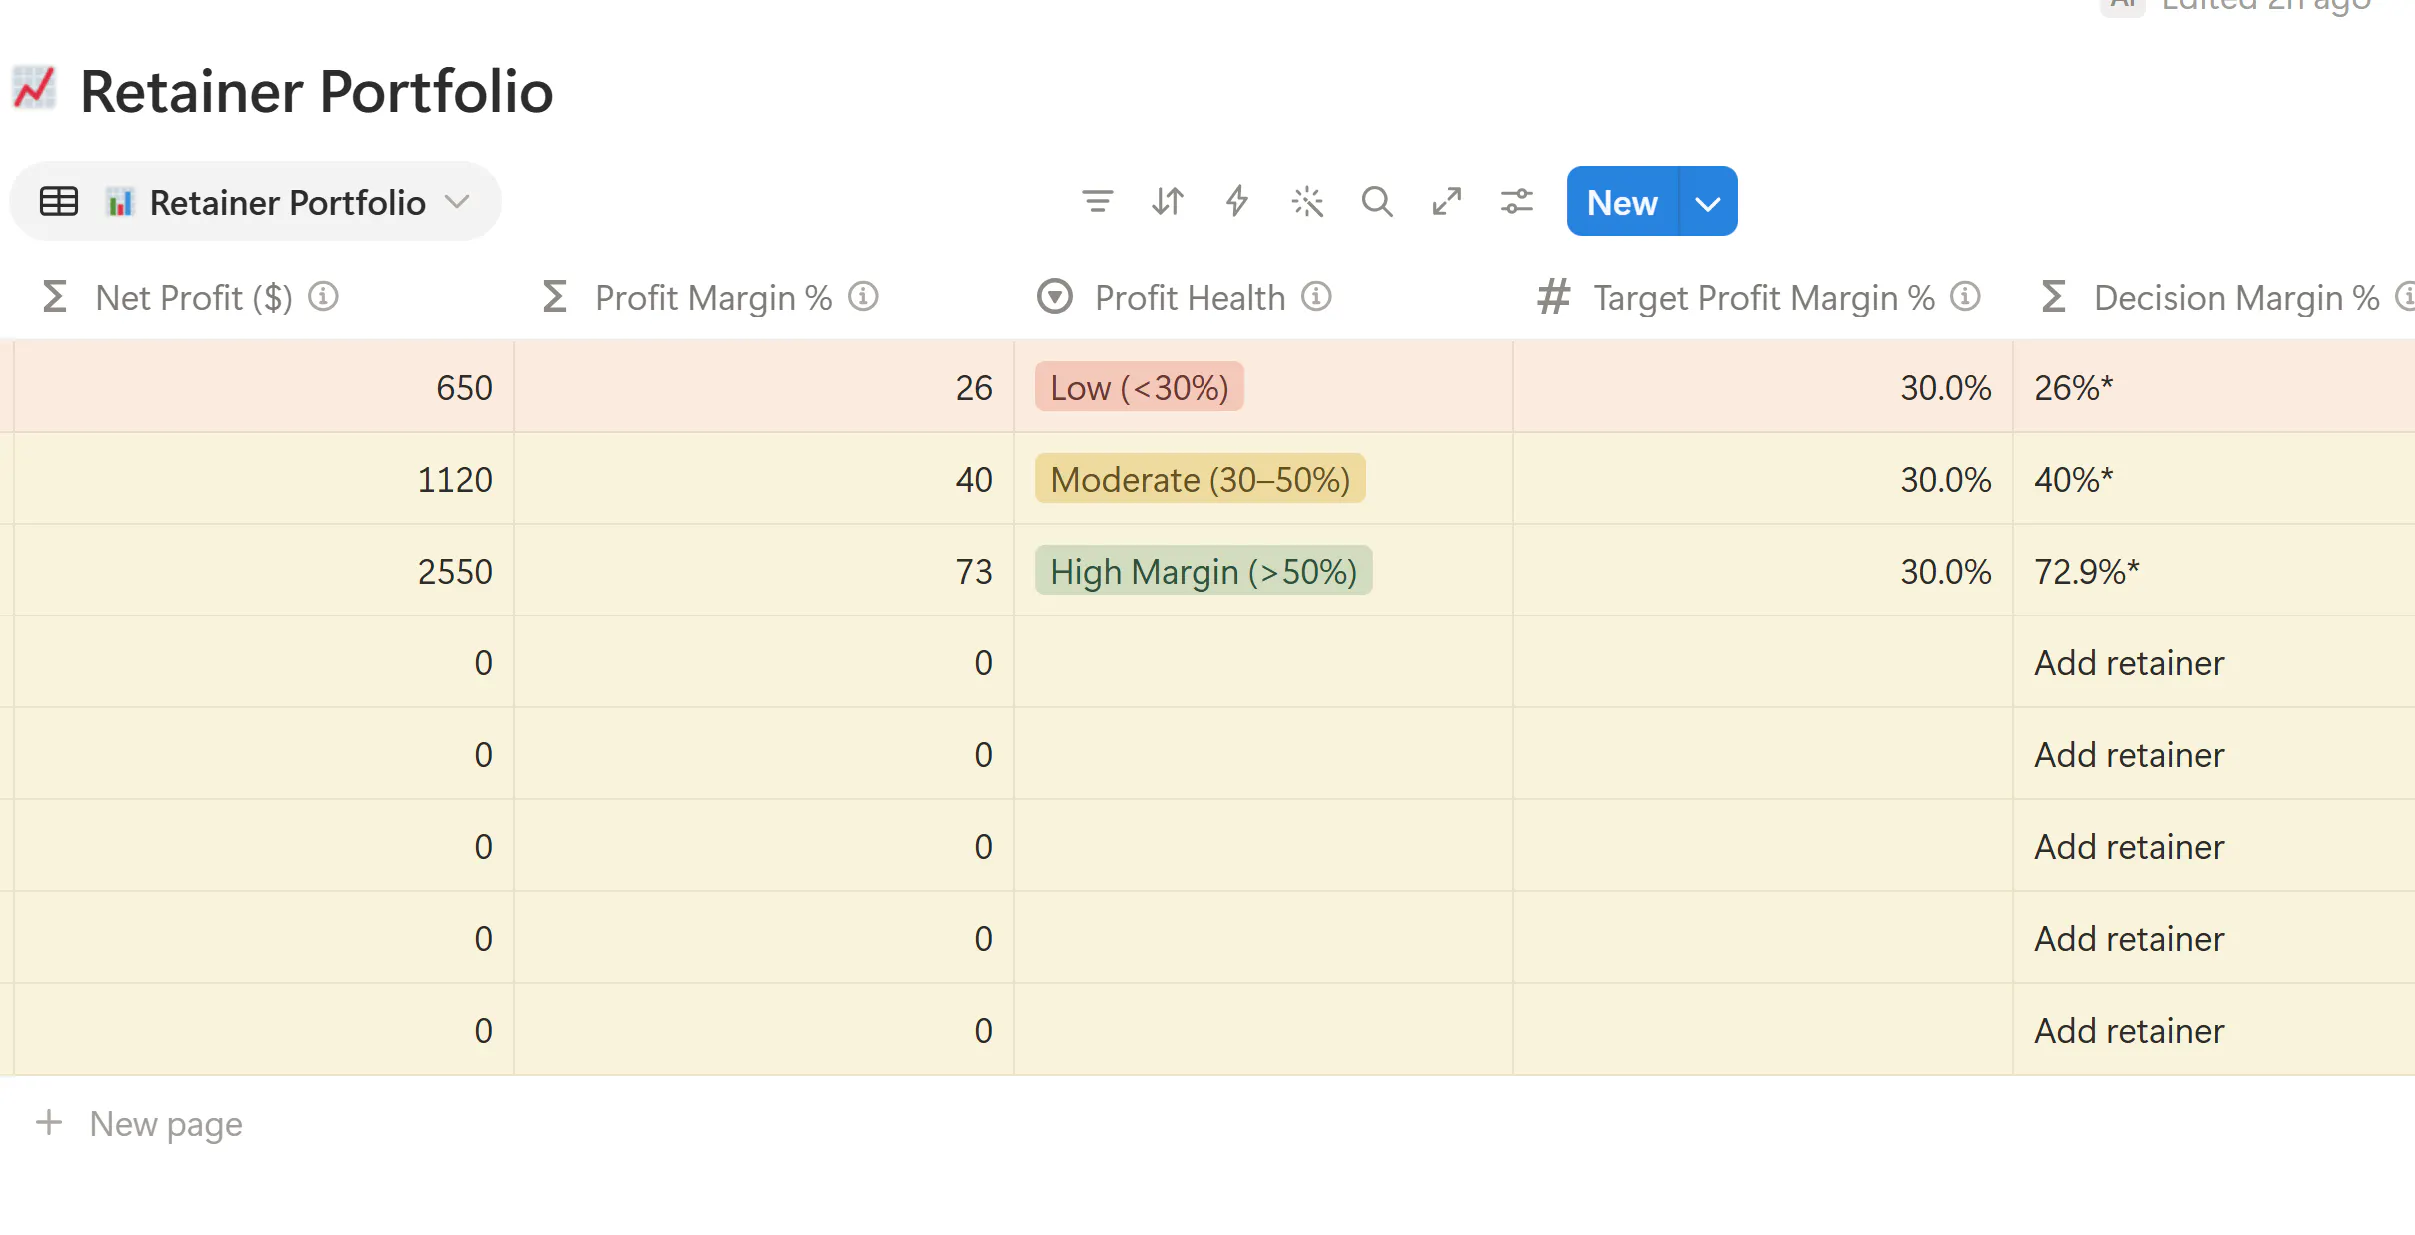Click the Retainer Portfolio page title

pos(316,91)
